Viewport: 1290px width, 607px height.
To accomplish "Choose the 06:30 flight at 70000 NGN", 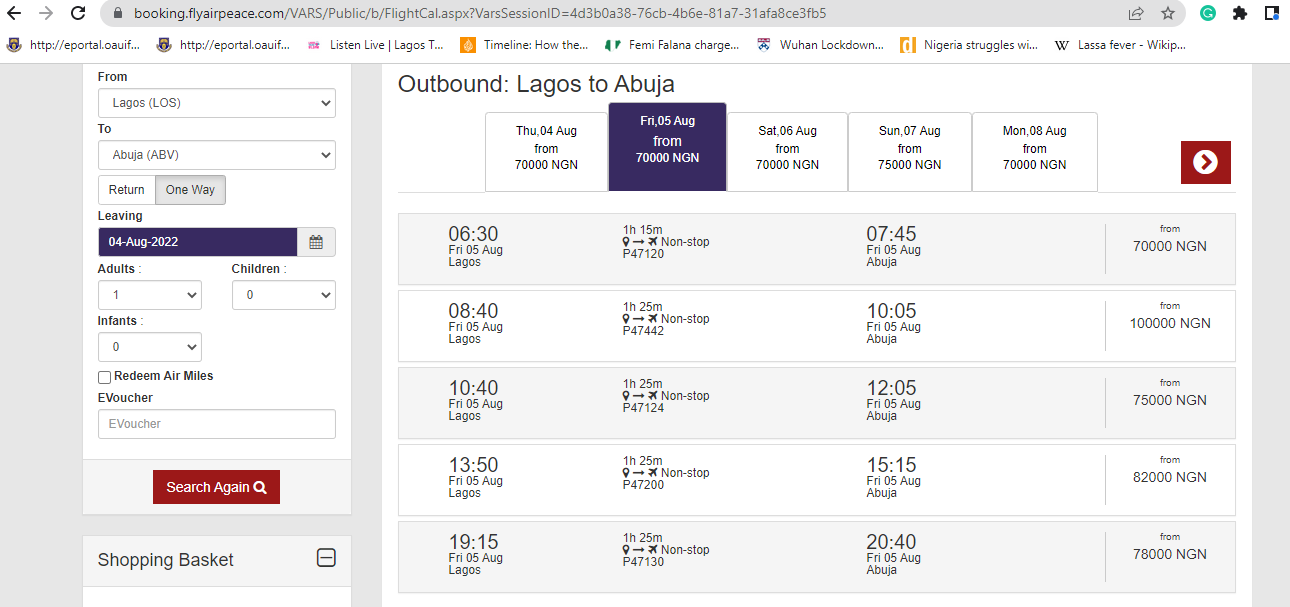I will 816,249.
